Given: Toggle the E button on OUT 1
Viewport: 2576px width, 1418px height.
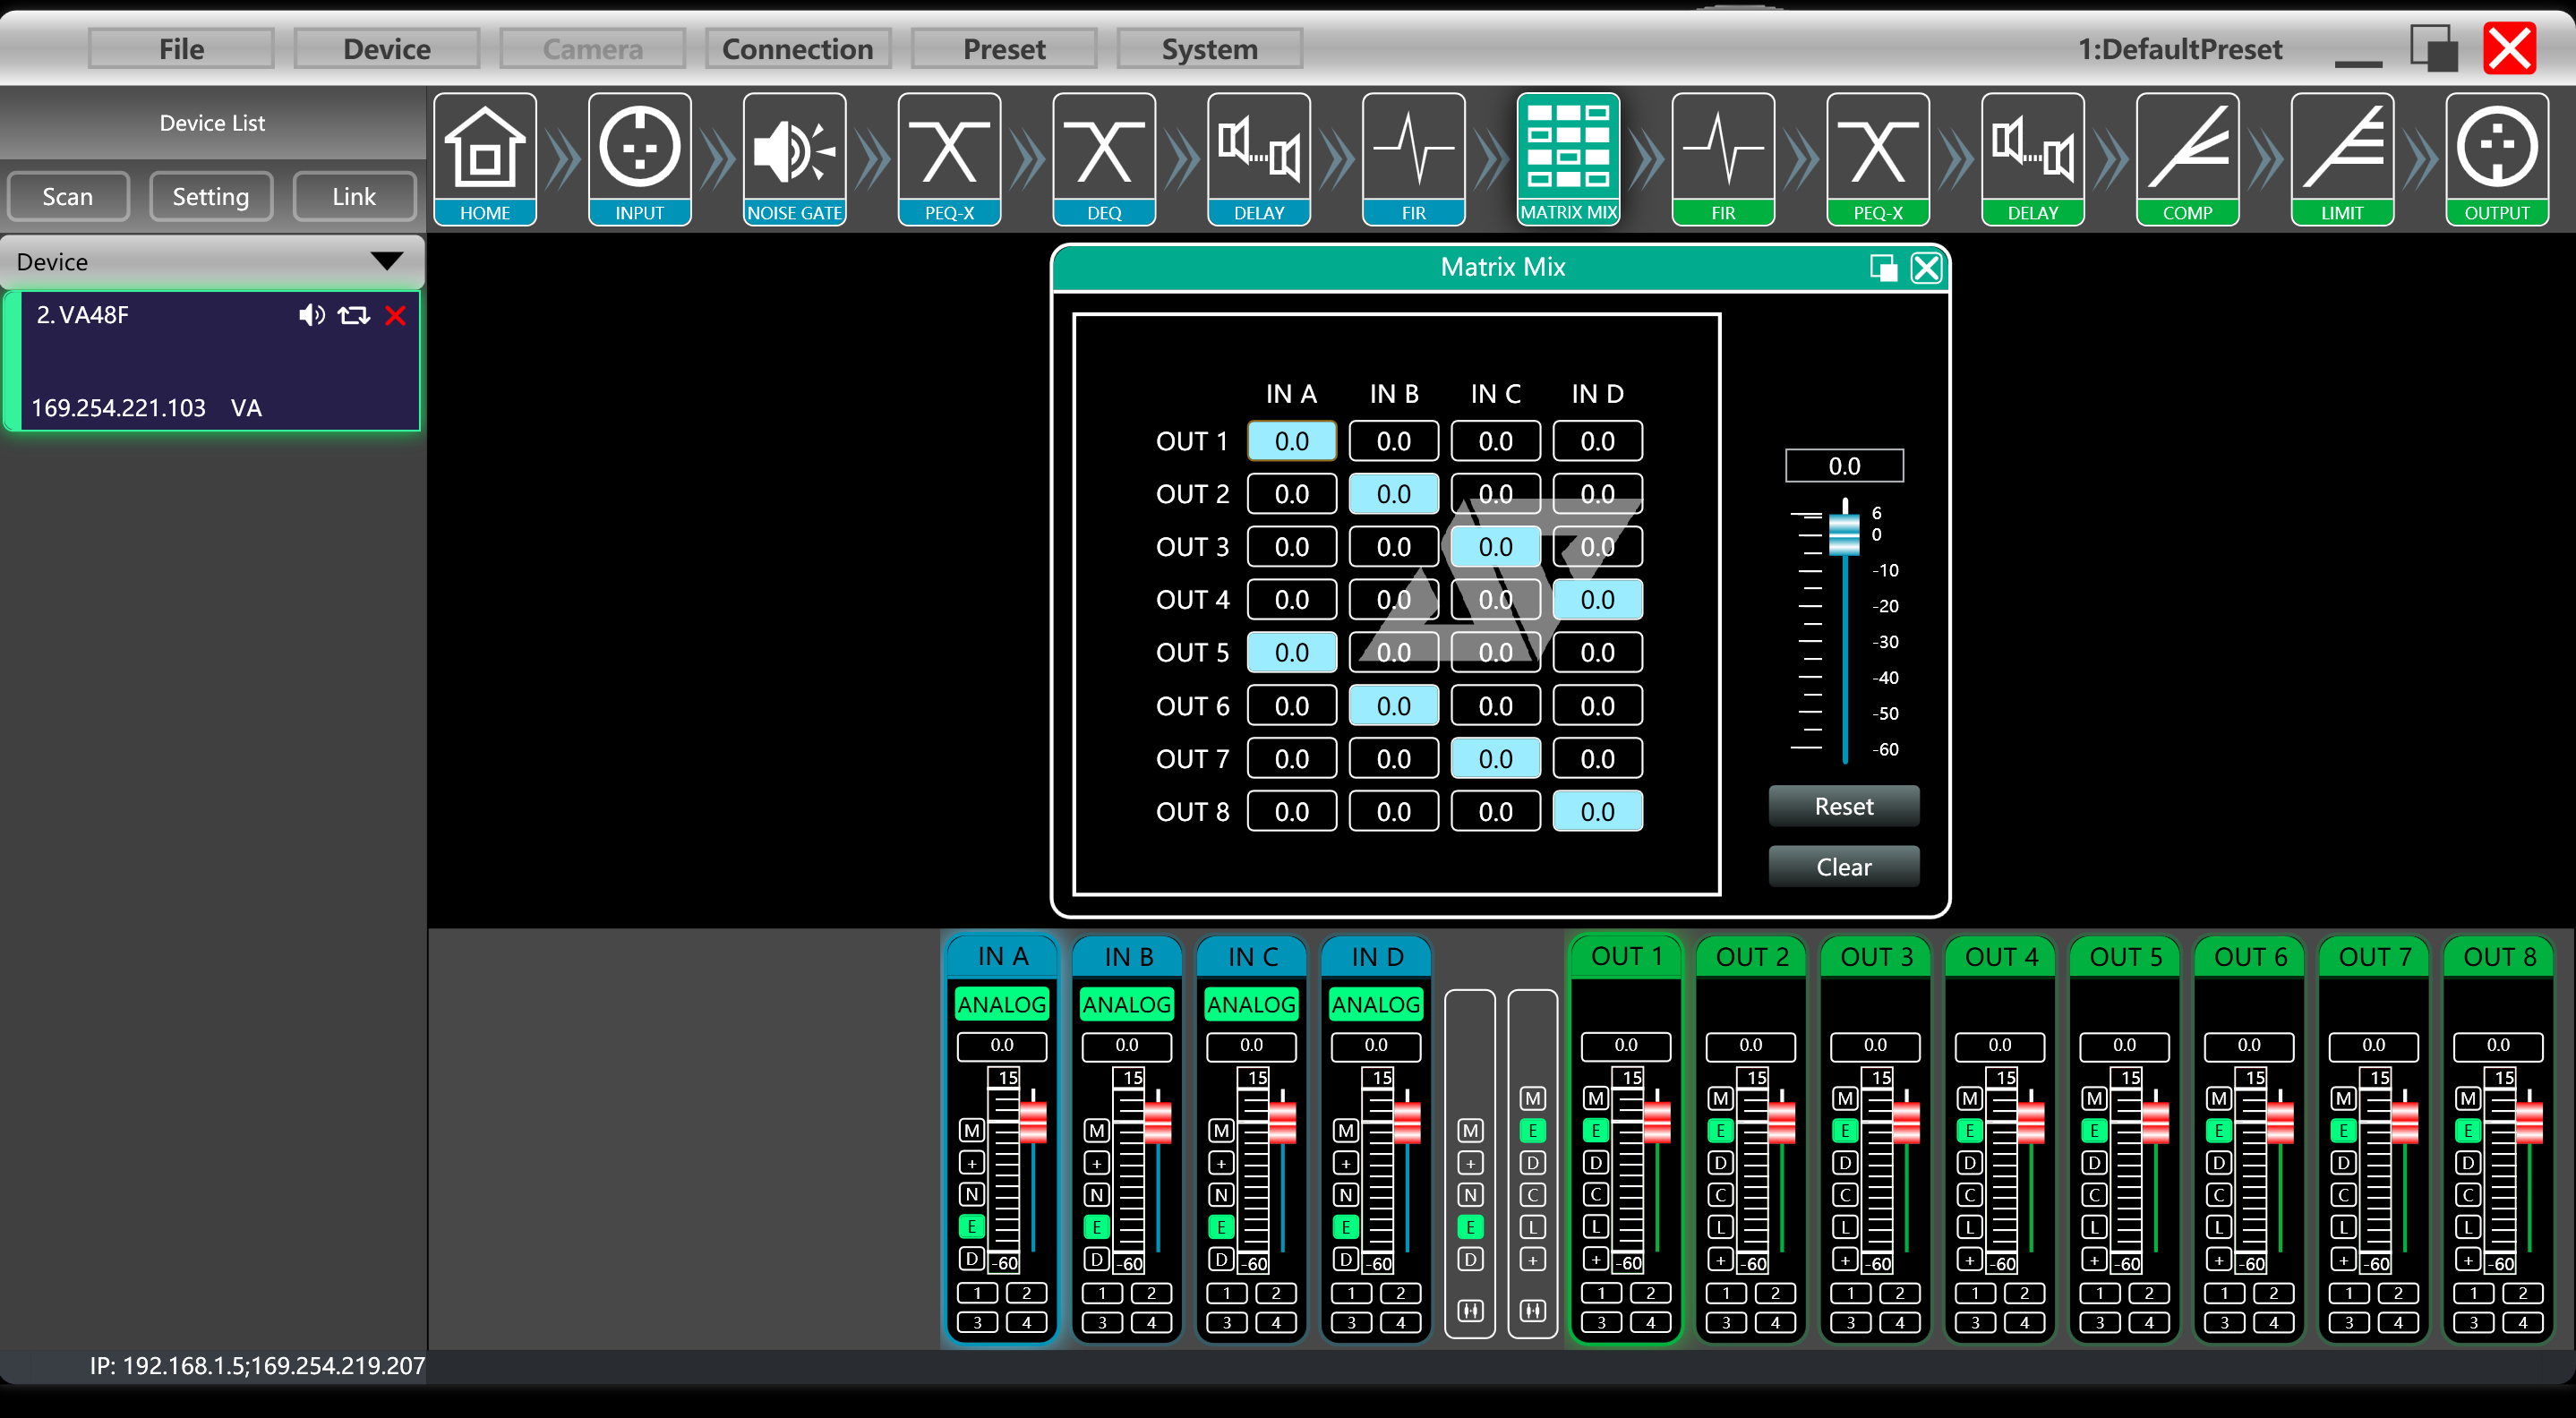Looking at the screenshot, I should point(1596,1130).
